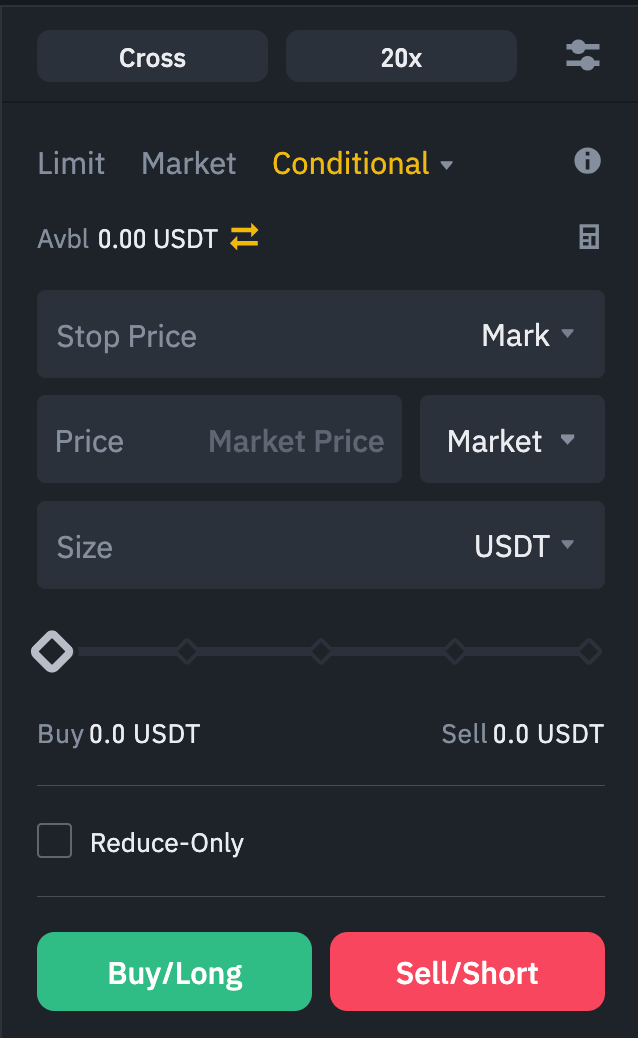Open the Market price type dropdown

tap(511, 441)
